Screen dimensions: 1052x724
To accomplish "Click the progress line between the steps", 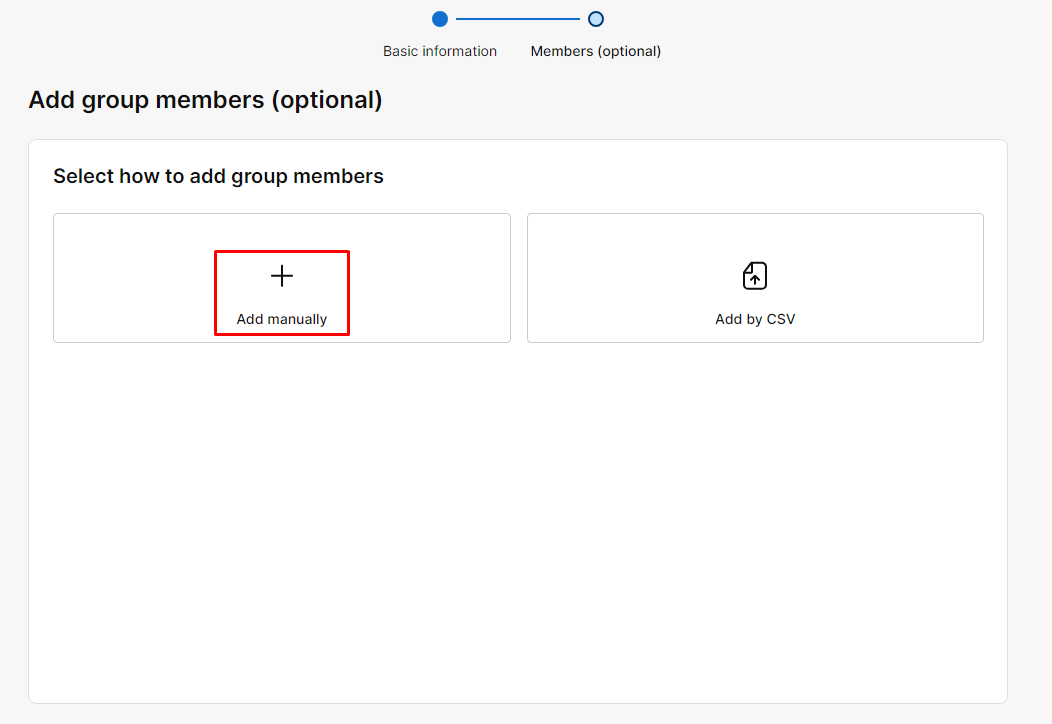I will (518, 19).
